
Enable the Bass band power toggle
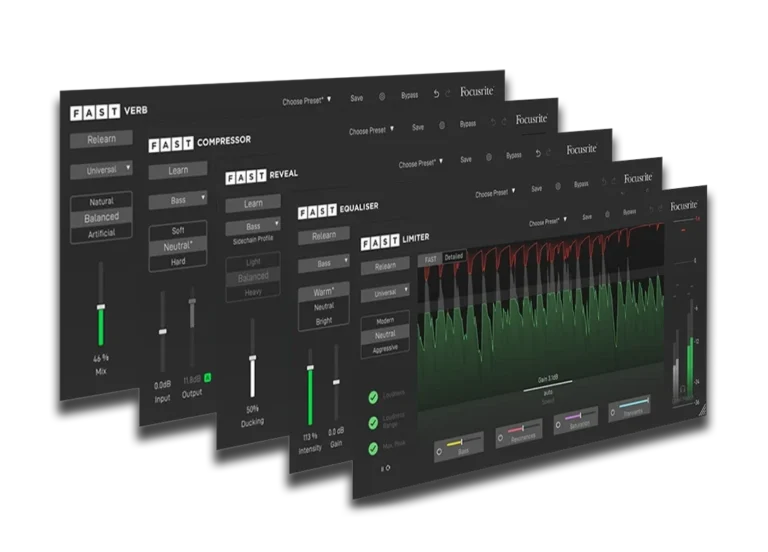tap(439, 452)
